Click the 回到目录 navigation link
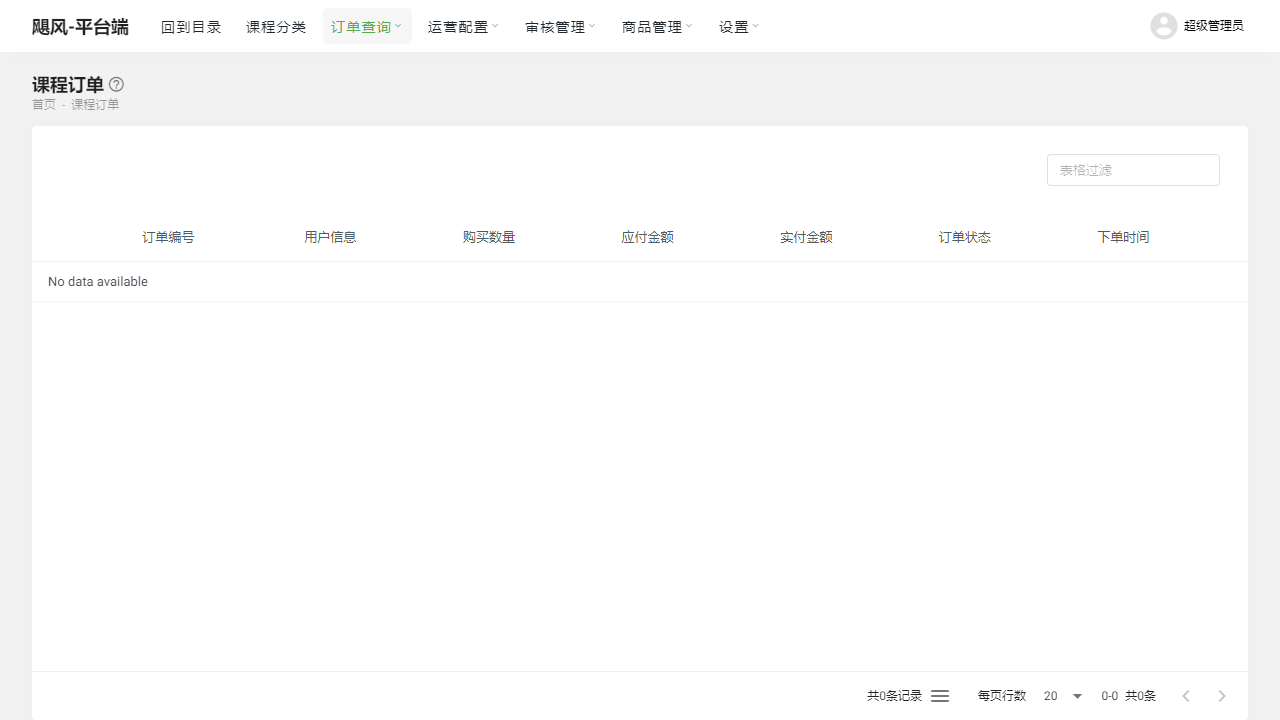 pyautogui.click(x=191, y=26)
